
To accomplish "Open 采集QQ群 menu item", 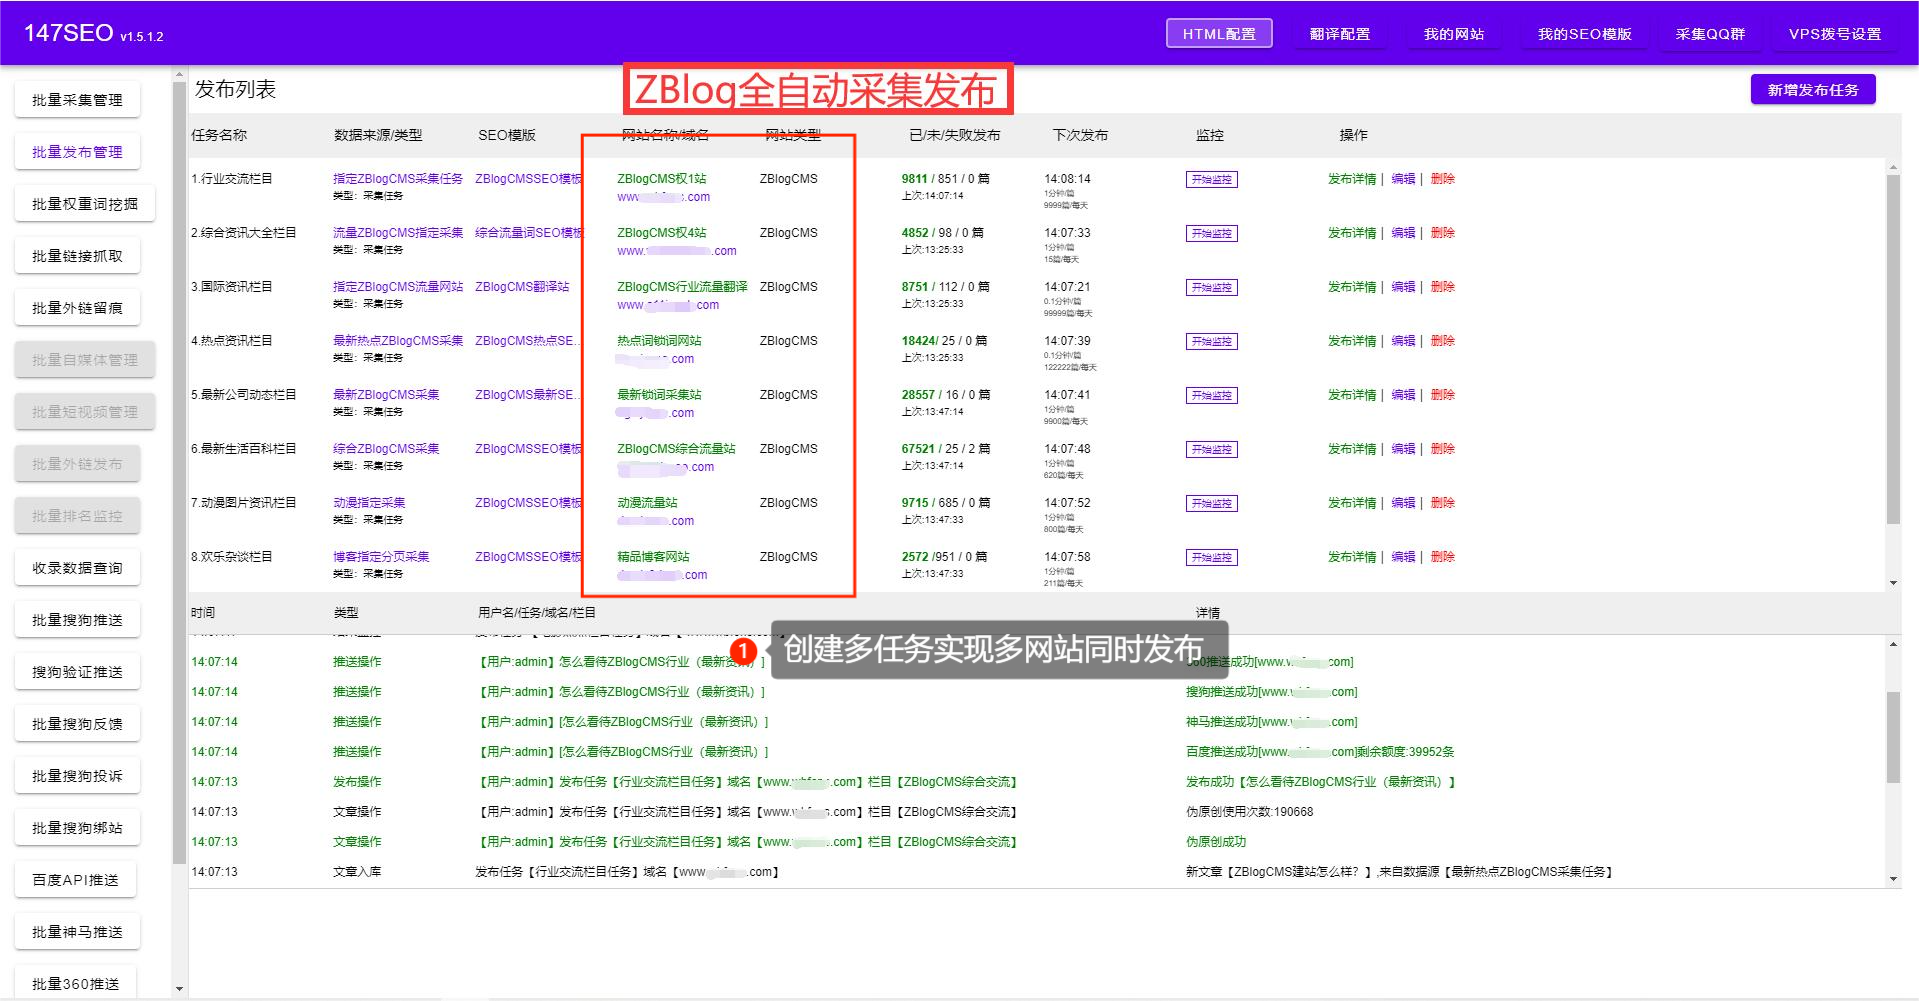I will click(1711, 34).
